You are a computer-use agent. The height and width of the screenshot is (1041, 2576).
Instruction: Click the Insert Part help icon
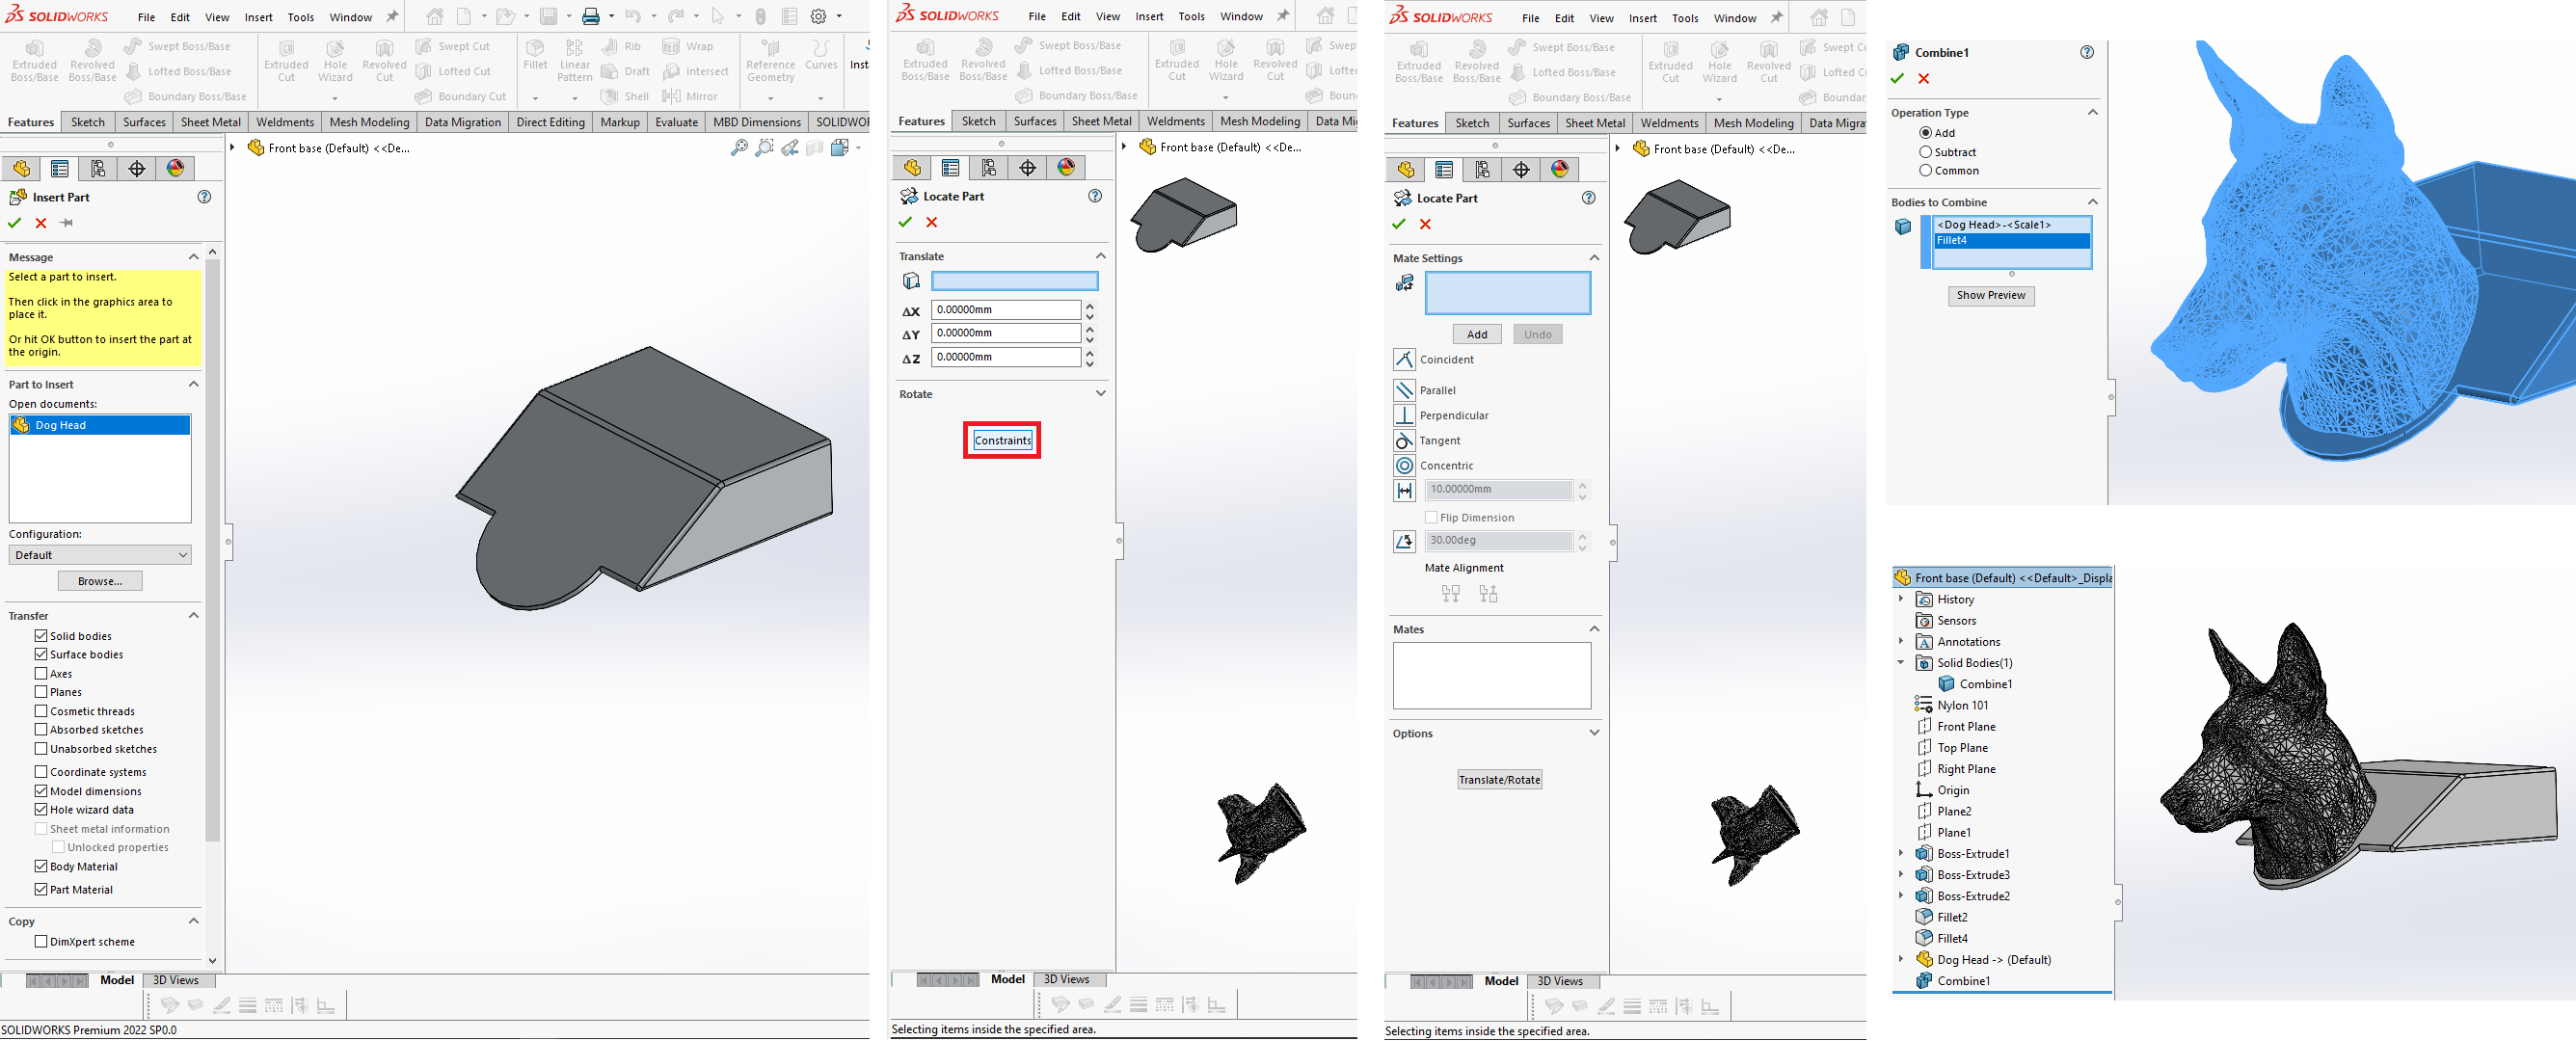pos(204,197)
